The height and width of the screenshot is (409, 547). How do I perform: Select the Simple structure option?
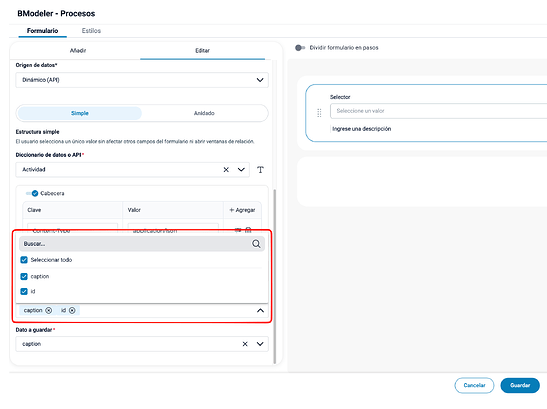click(80, 113)
